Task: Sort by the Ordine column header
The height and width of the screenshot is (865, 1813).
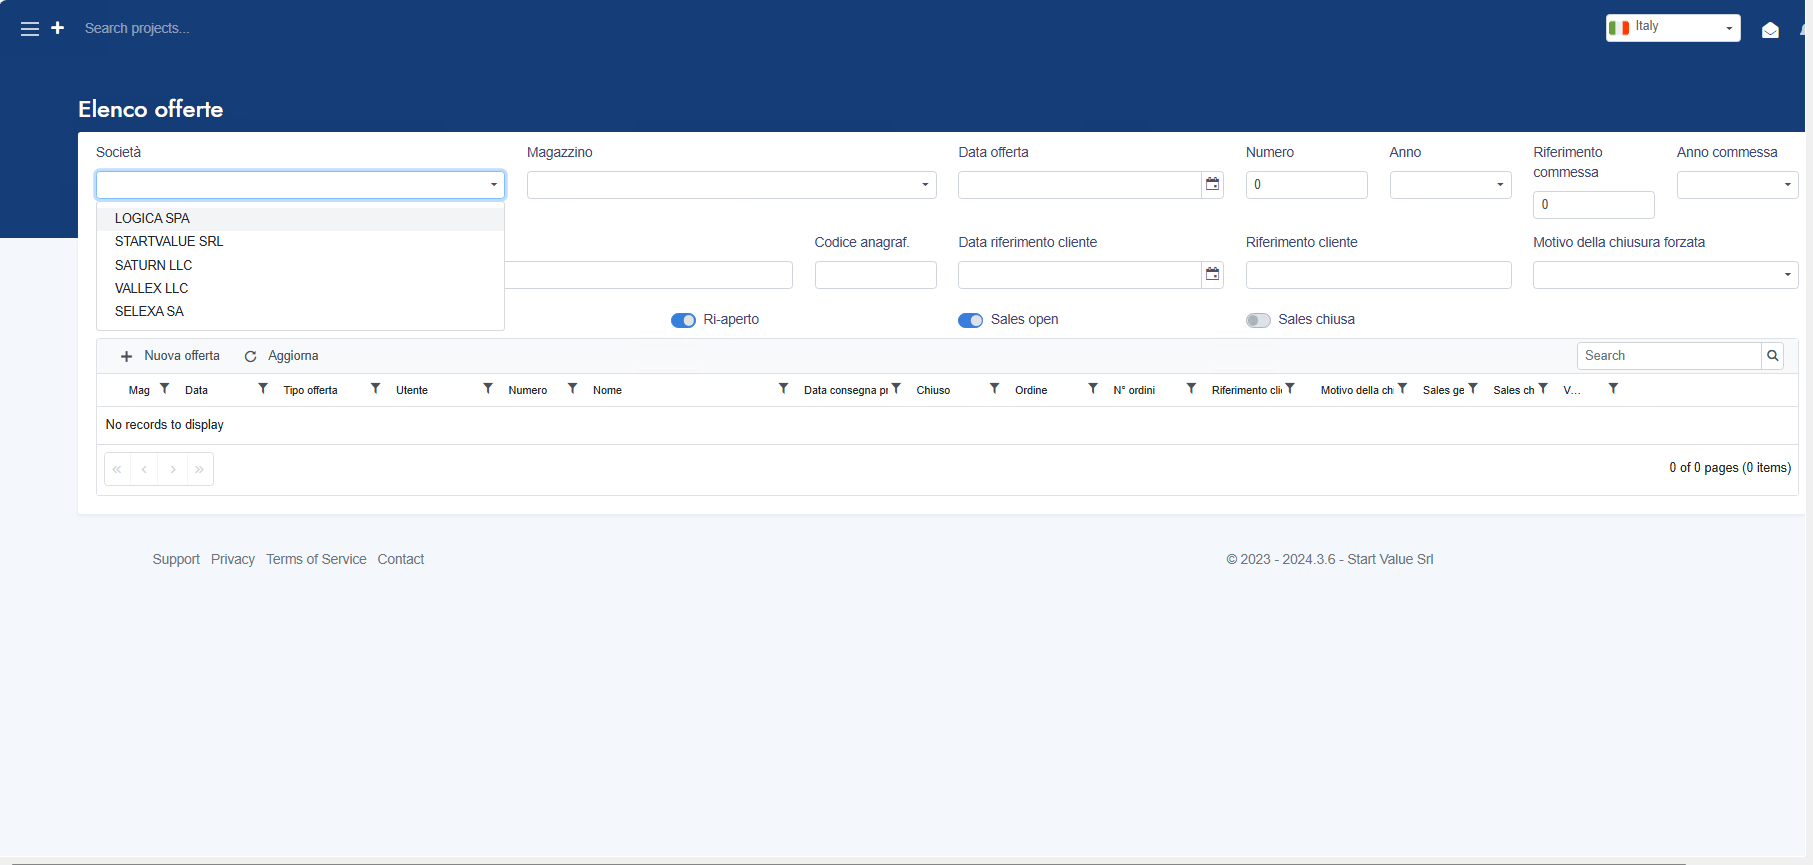Action: 1031,390
